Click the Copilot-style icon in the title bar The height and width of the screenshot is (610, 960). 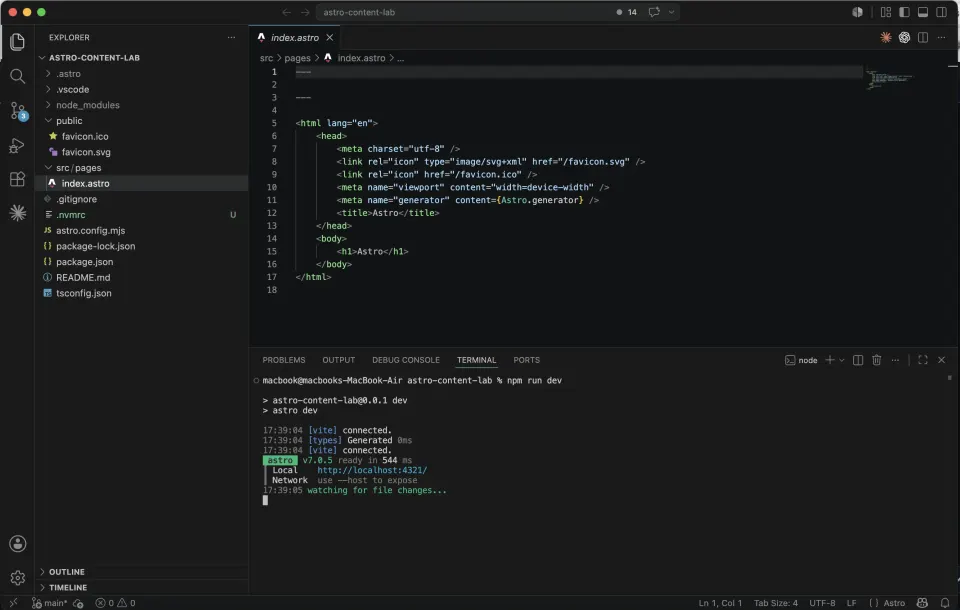click(857, 12)
